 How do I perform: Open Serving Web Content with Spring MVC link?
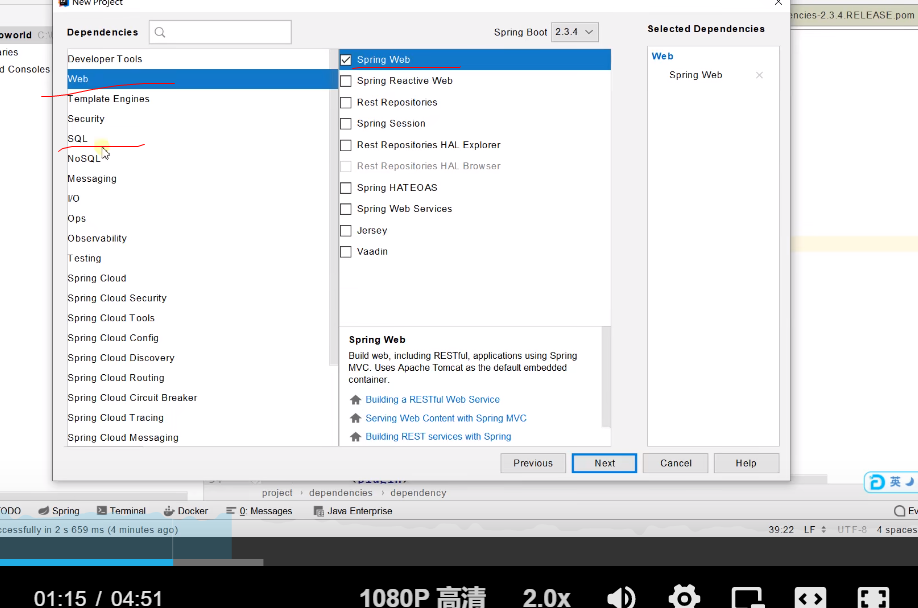point(446,418)
